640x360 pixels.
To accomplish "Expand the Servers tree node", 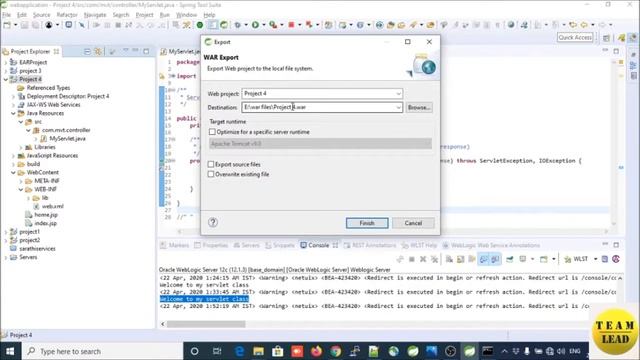I will tap(6, 257).
